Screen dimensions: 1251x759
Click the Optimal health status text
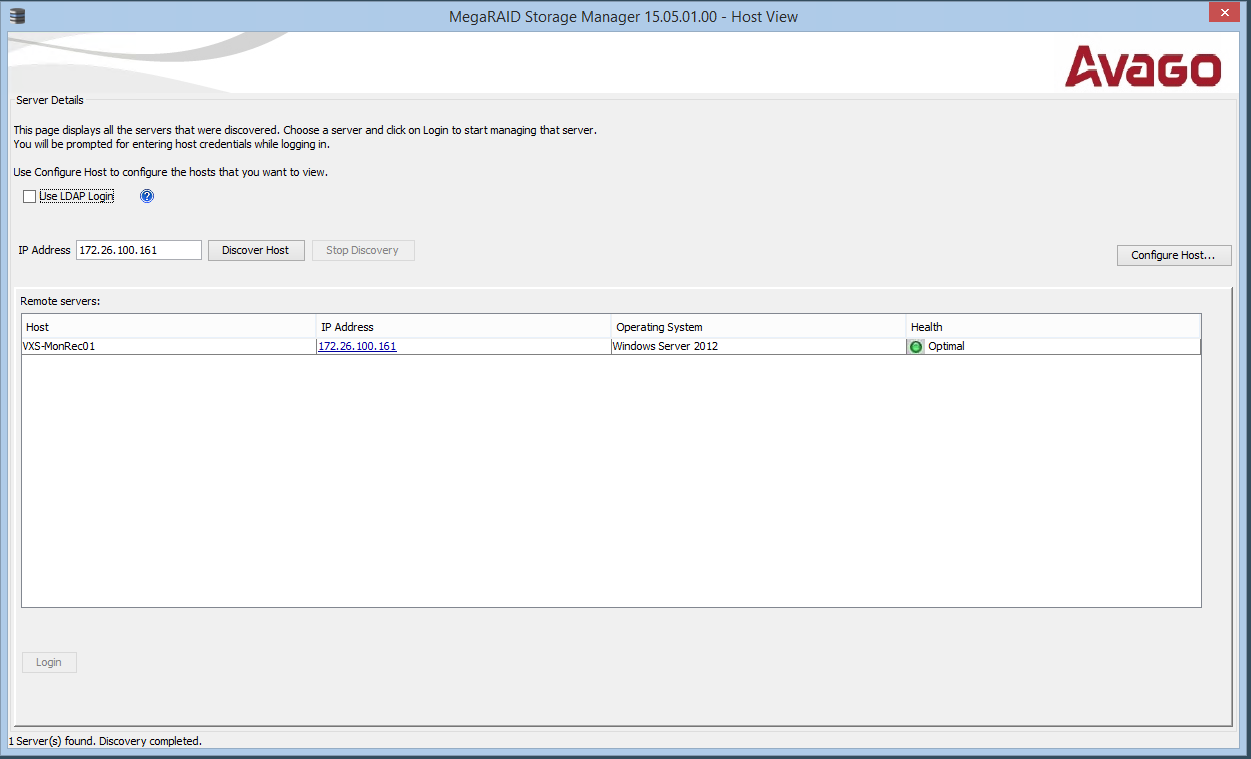pyautogui.click(x=946, y=347)
